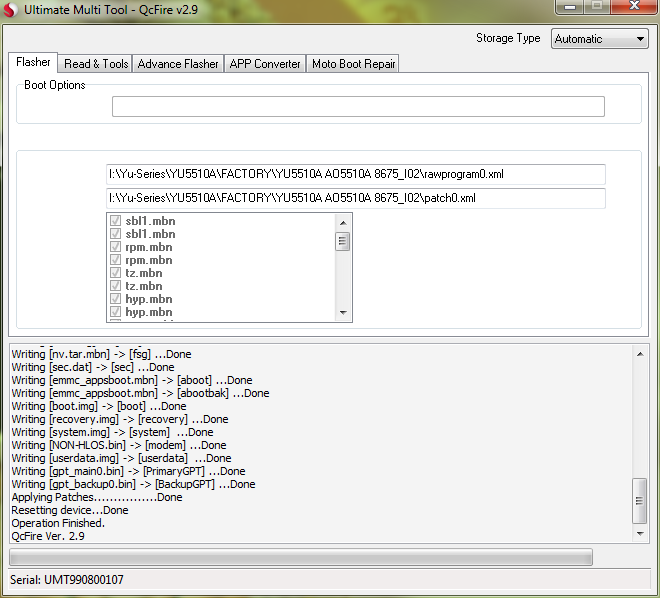Click the Boot Options input field

pyautogui.click(x=358, y=106)
